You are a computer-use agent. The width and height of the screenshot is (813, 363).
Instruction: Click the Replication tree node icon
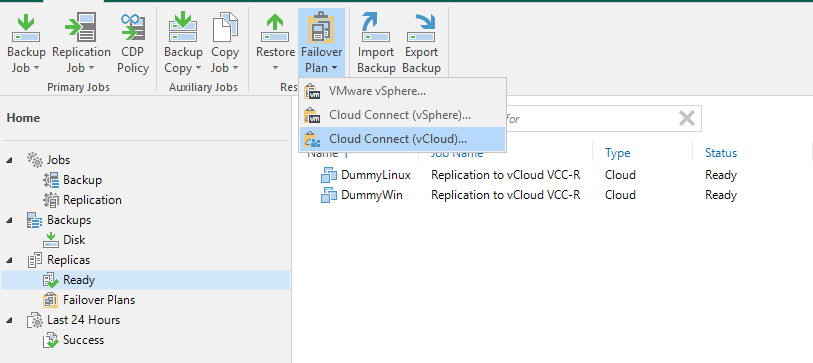pyautogui.click(x=51, y=200)
